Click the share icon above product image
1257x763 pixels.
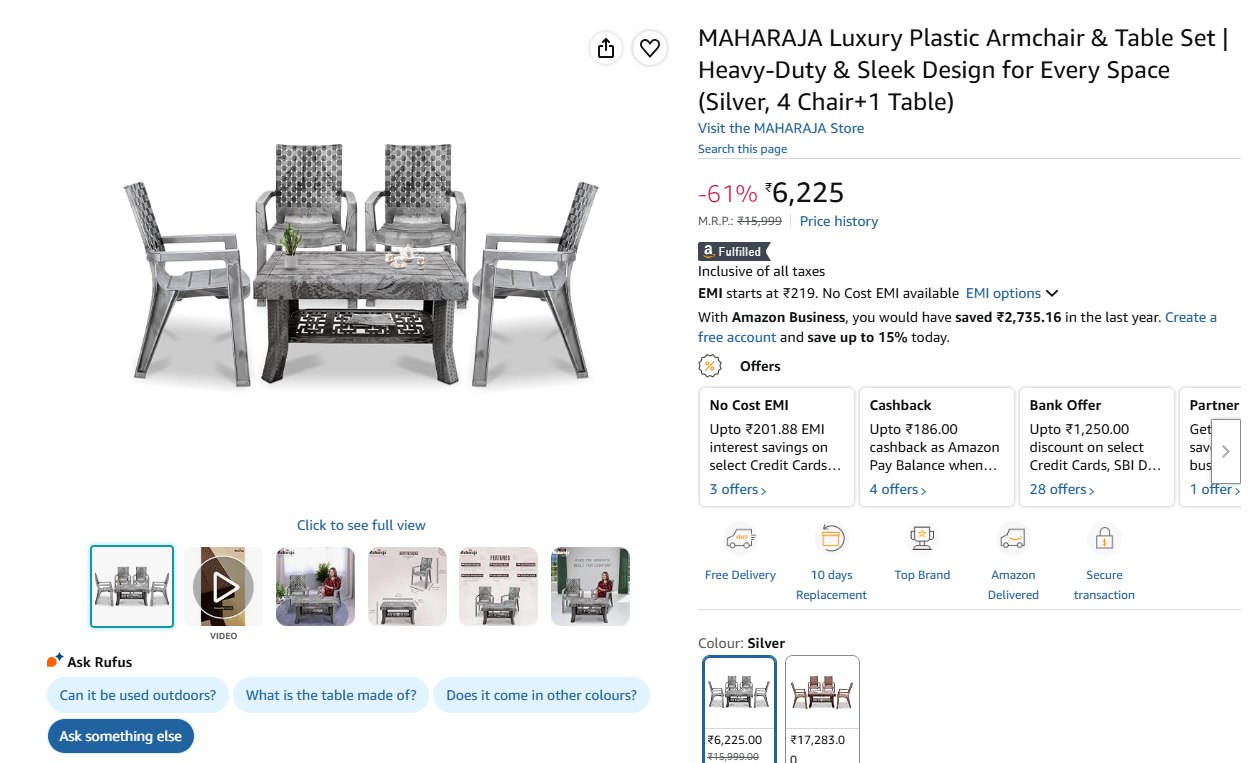[x=605, y=48]
